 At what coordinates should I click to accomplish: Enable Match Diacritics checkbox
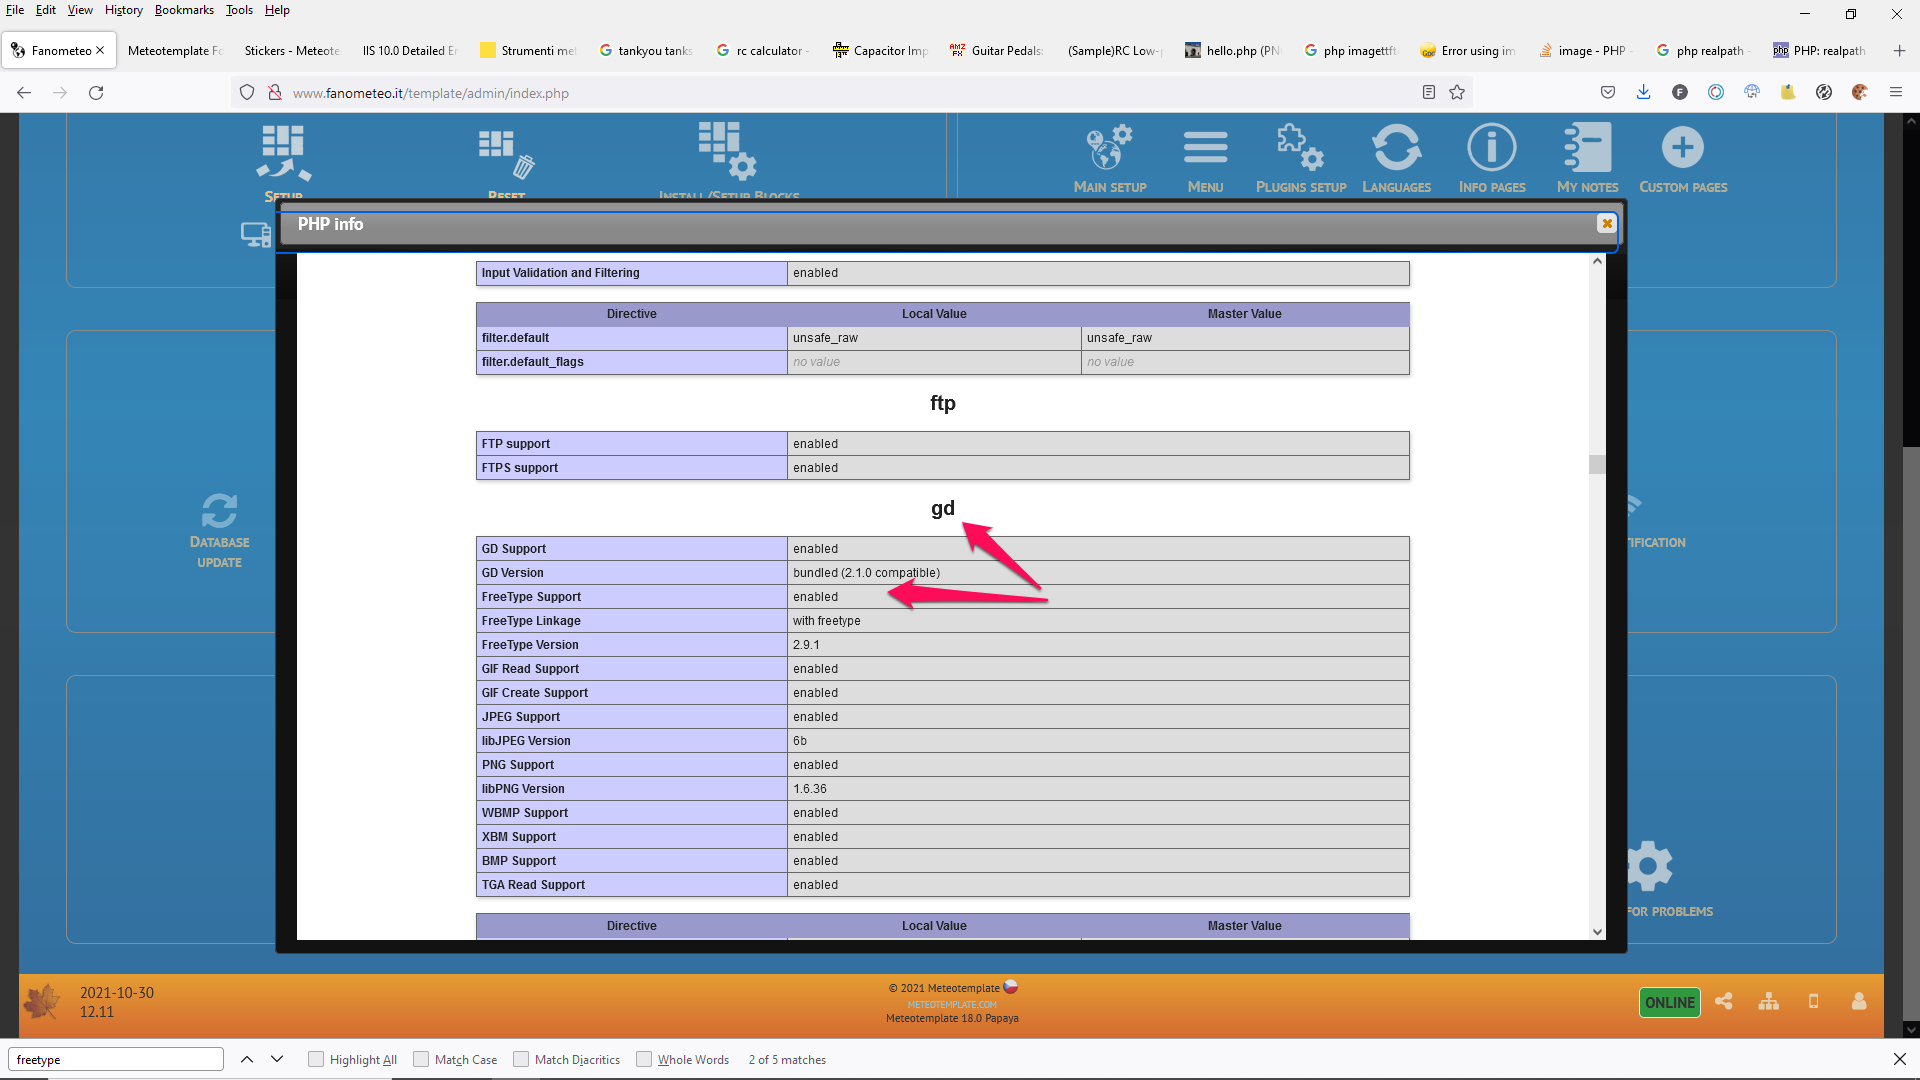pyautogui.click(x=521, y=1059)
